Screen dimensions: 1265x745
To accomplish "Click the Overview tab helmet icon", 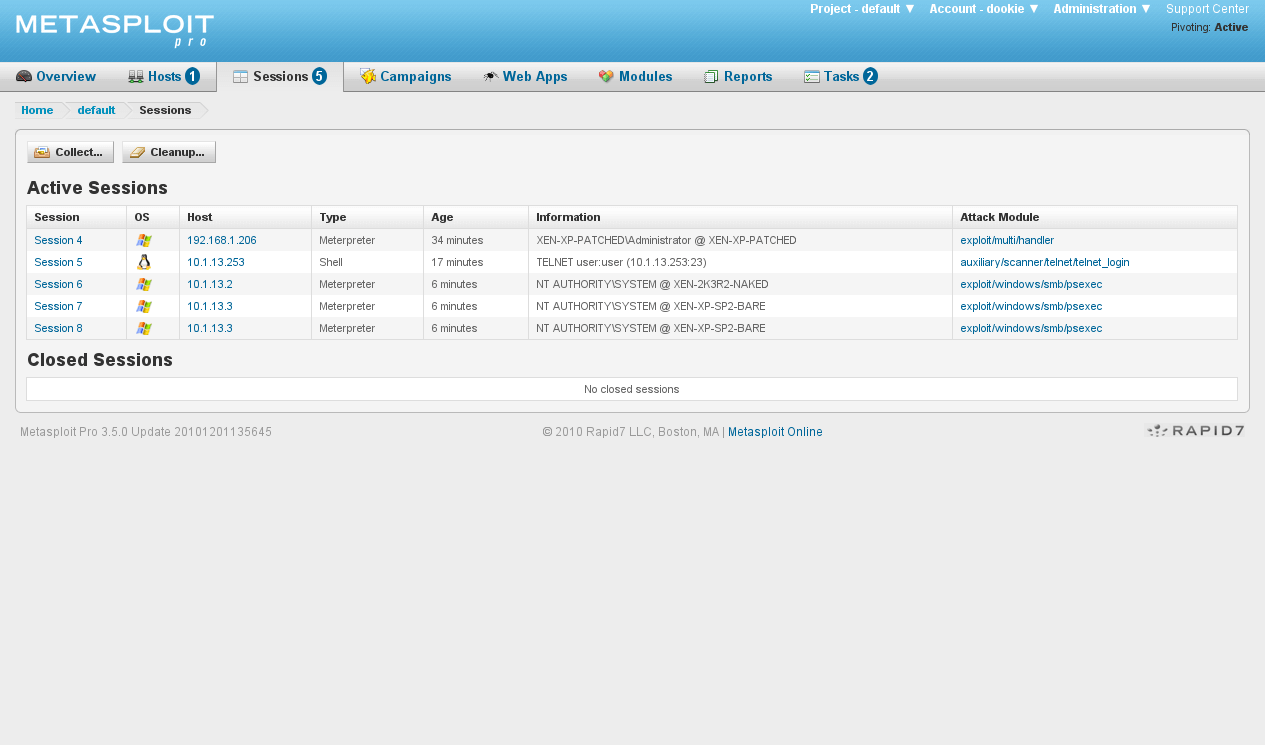I will (x=24, y=77).
